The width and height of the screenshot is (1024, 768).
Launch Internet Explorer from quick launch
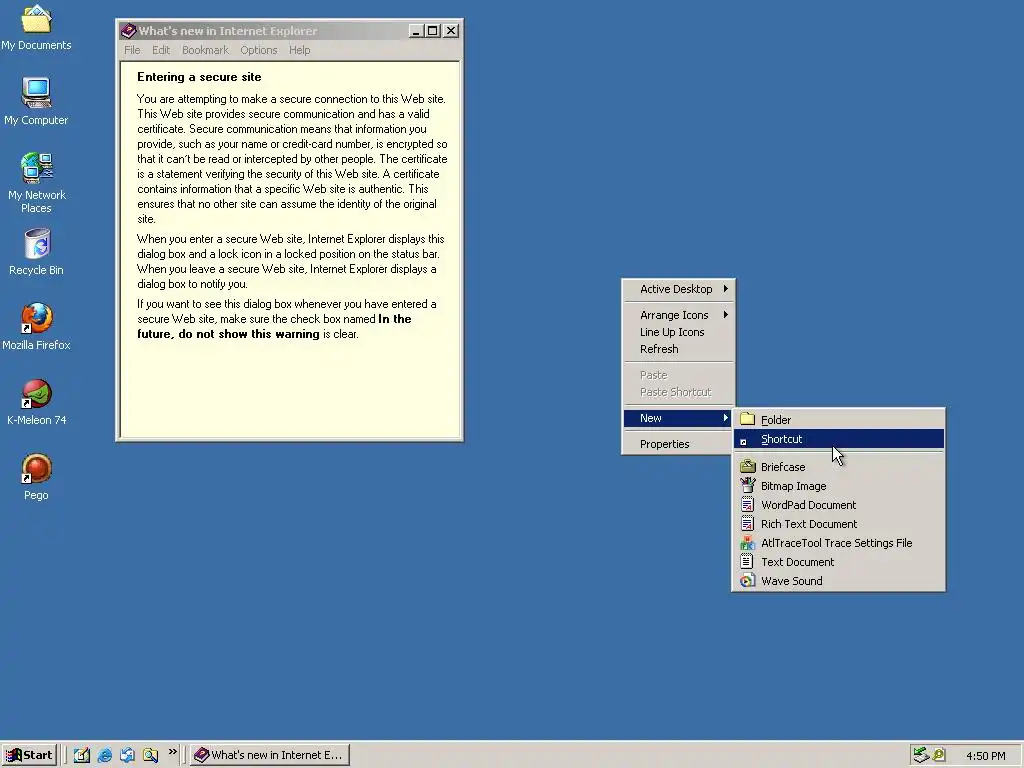pyautogui.click(x=104, y=755)
